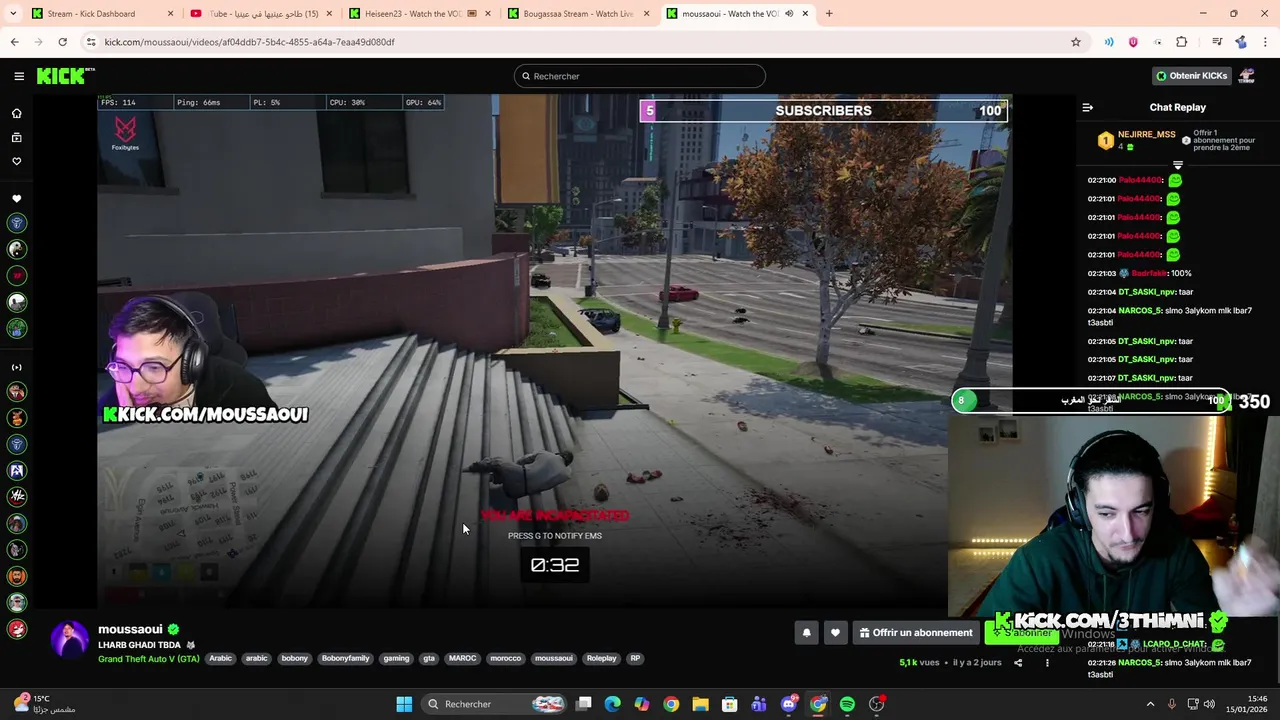This screenshot has height=720, width=1280.
Task: Click the recommended live channels icon in sidebar
Action: click(x=17, y=367)
